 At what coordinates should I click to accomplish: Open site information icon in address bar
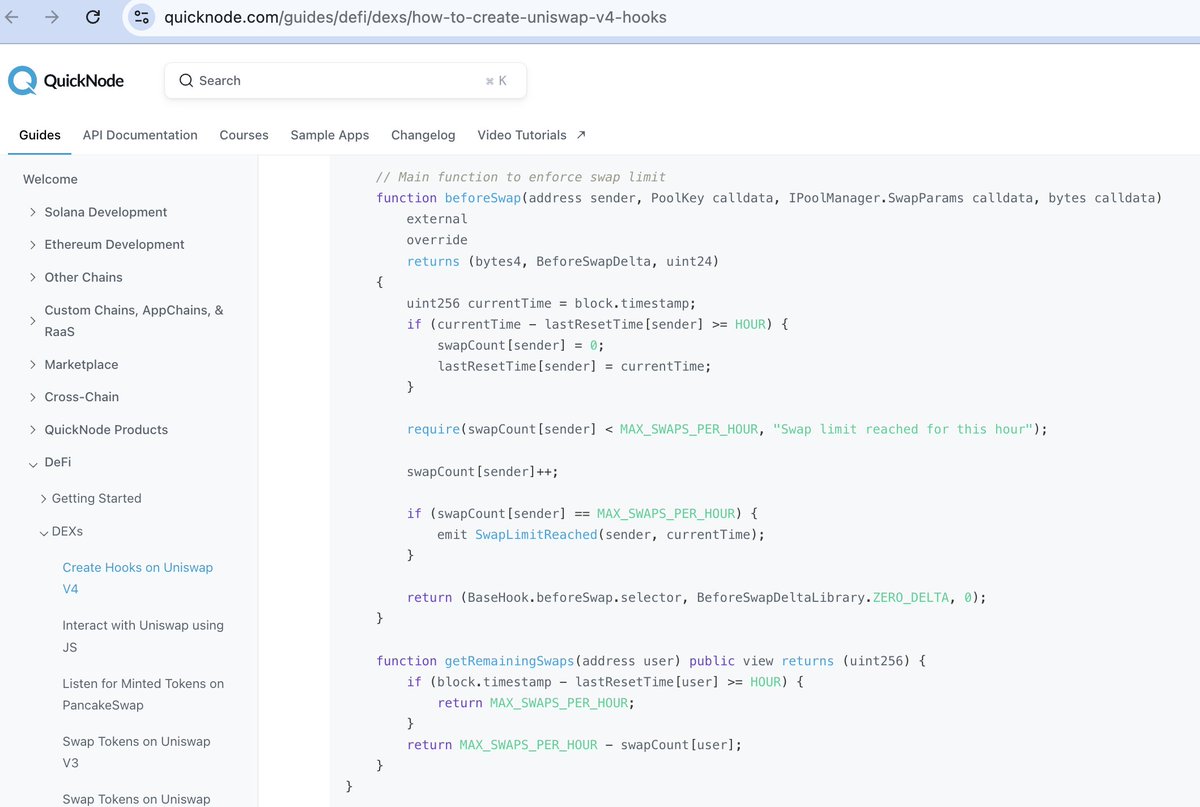(141, 17)
